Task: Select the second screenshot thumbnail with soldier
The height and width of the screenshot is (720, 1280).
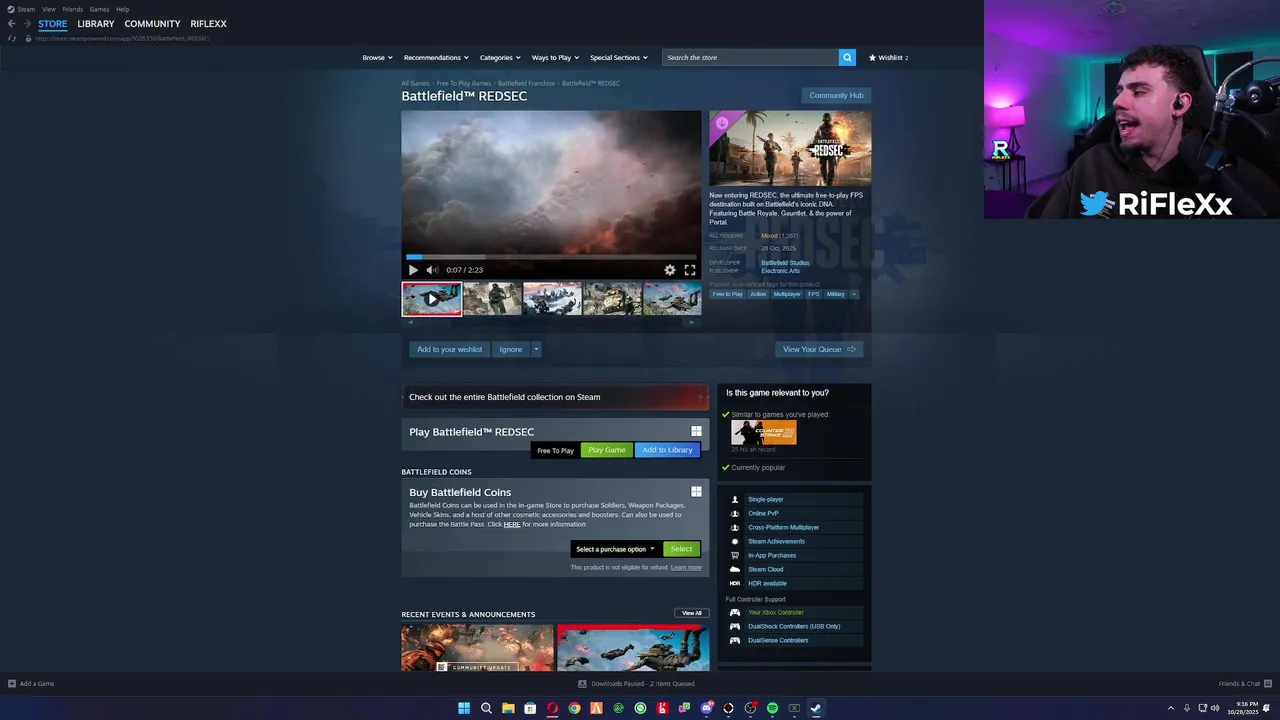Action: [x=492, y=298]
